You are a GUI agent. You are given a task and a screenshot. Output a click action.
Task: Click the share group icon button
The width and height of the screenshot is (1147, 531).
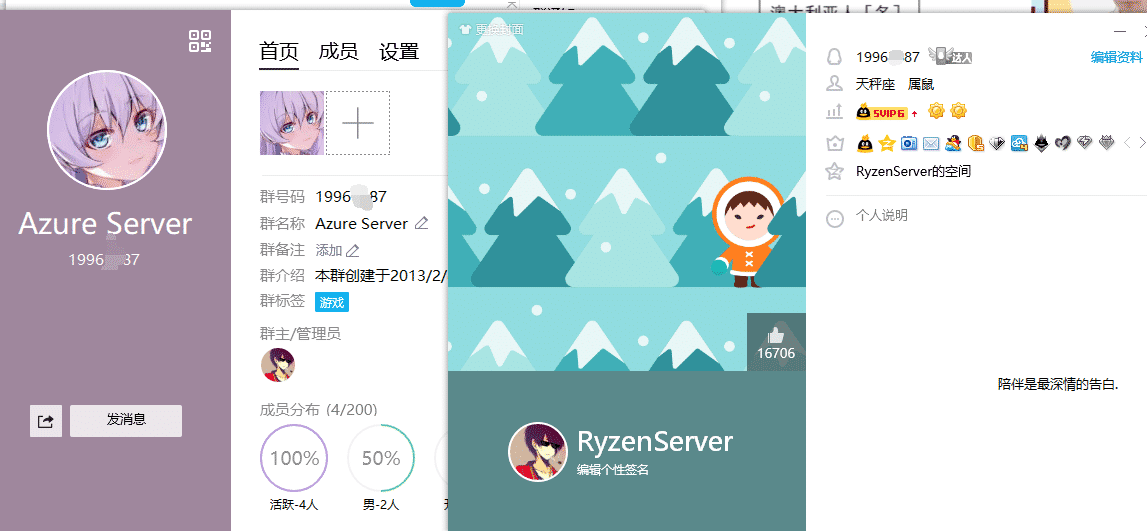point(46,421)
